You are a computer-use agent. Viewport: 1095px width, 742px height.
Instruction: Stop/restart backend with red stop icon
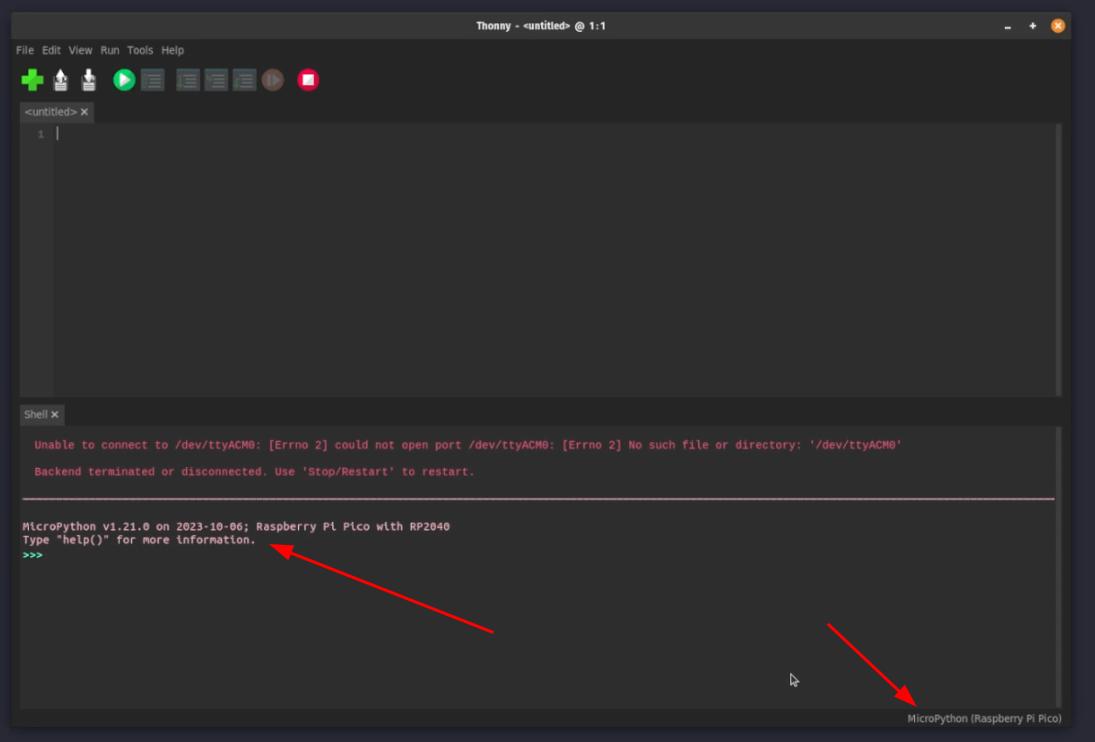308,80
